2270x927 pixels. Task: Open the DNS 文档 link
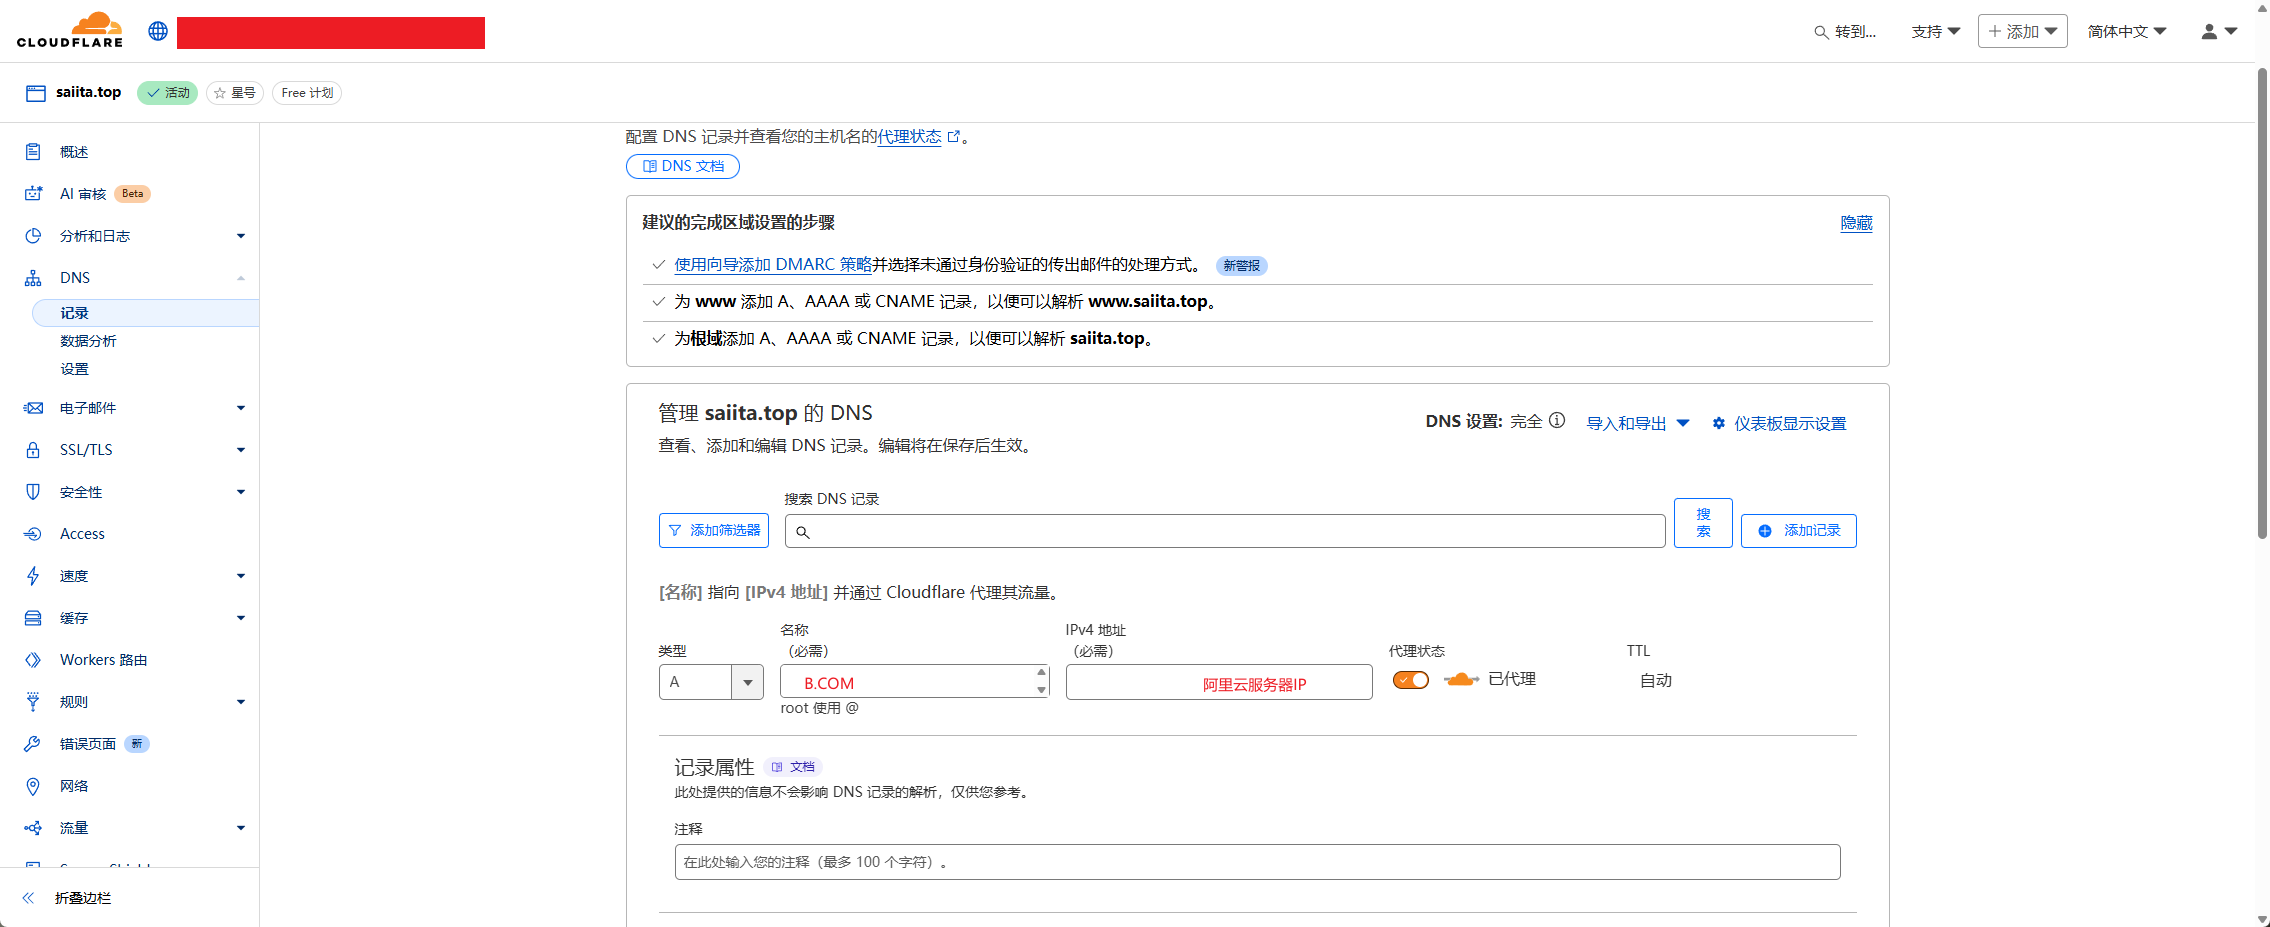[683, 166]
